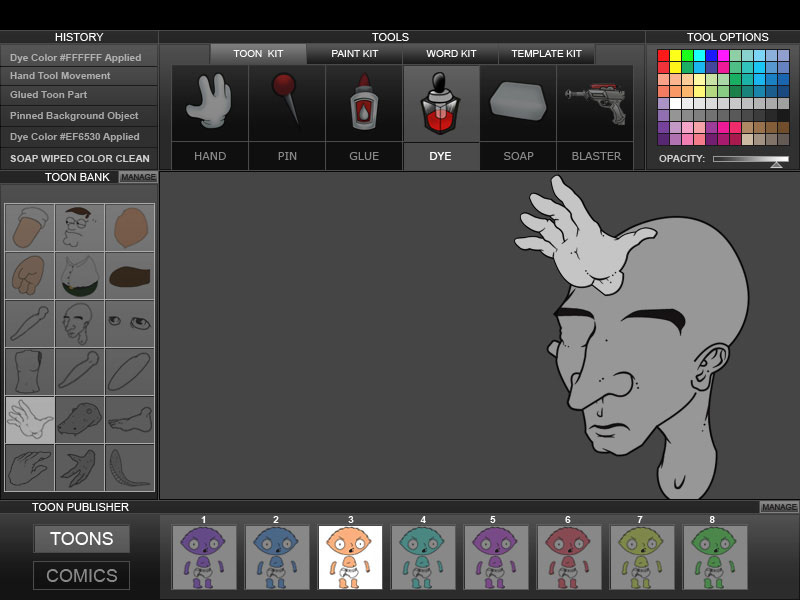
Task: Select the highlighted open hand part
Action: click(30, 419)
